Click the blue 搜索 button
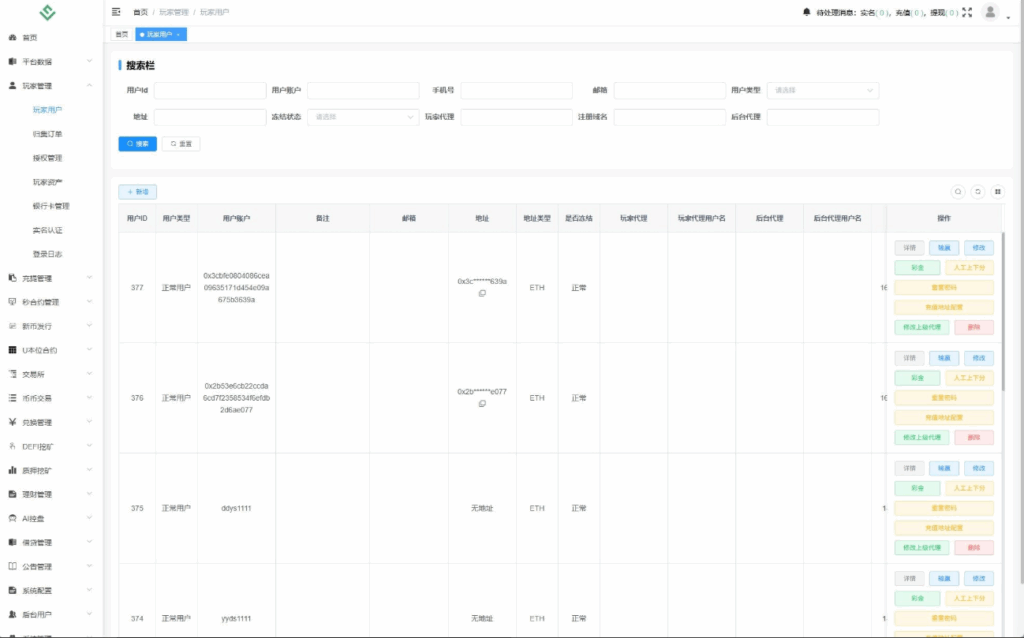Viewport: 1024px width, 638px height. tap(138, 144)
